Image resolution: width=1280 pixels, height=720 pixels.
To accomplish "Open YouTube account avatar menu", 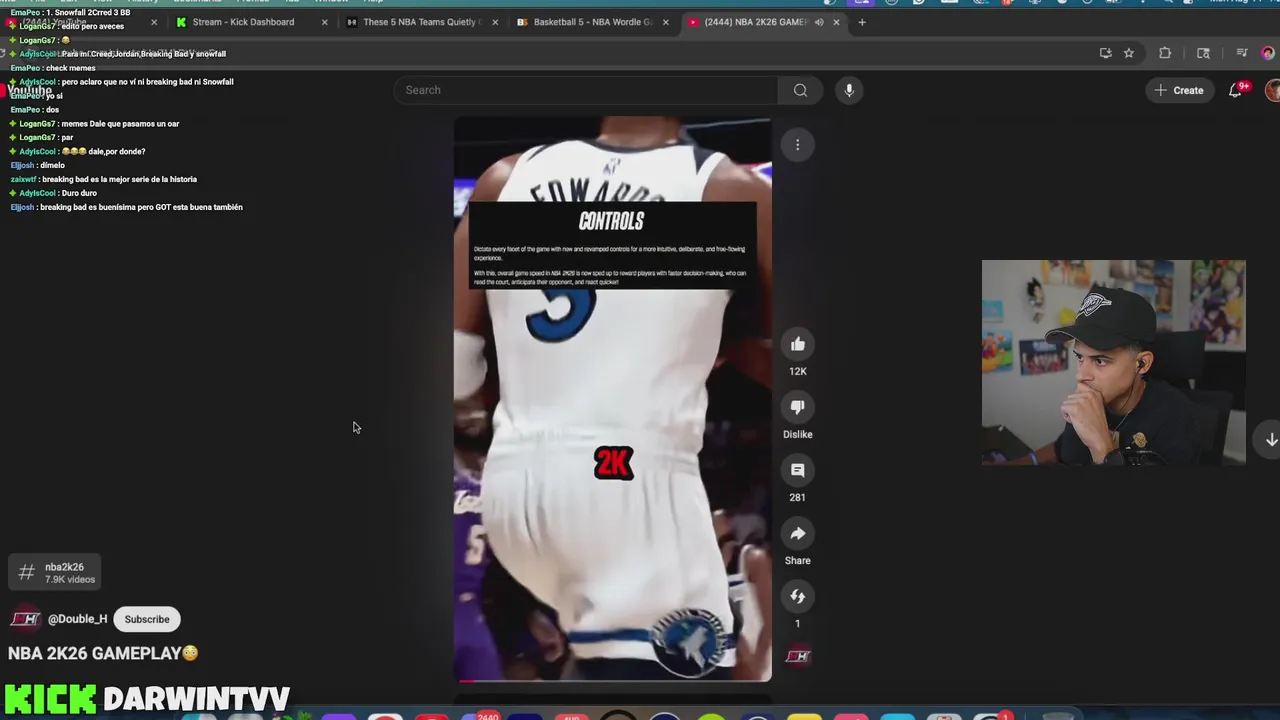I will [x=1273, y=90].
